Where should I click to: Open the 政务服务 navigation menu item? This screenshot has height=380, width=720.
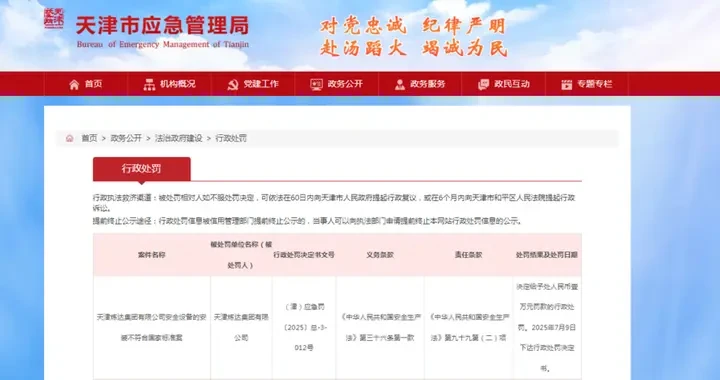click(x=420, y=84)
